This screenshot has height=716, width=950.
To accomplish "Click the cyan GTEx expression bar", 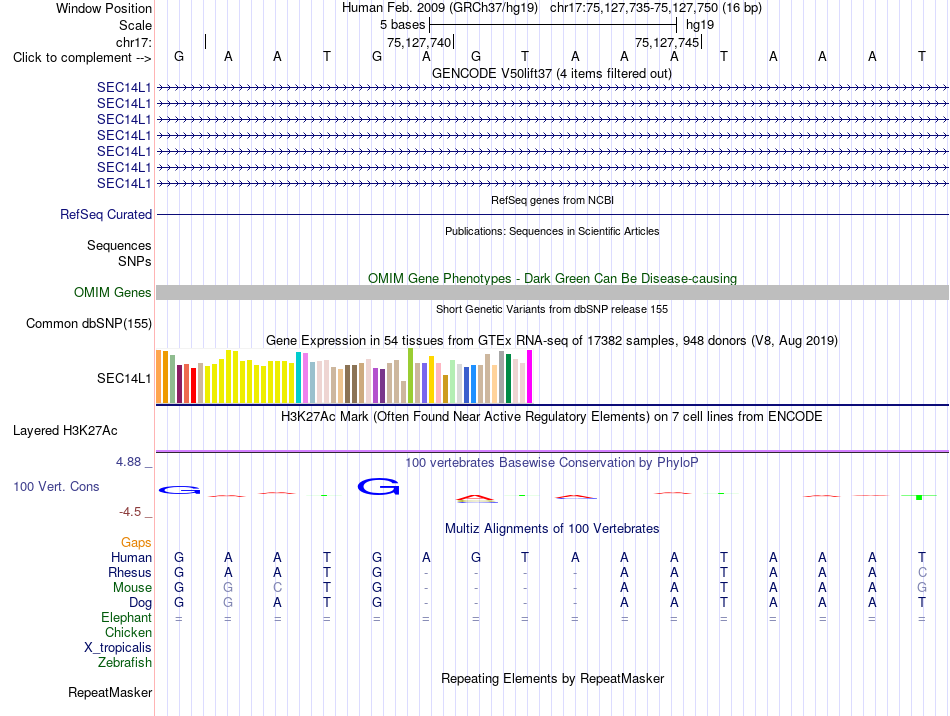I will point(298,377).
